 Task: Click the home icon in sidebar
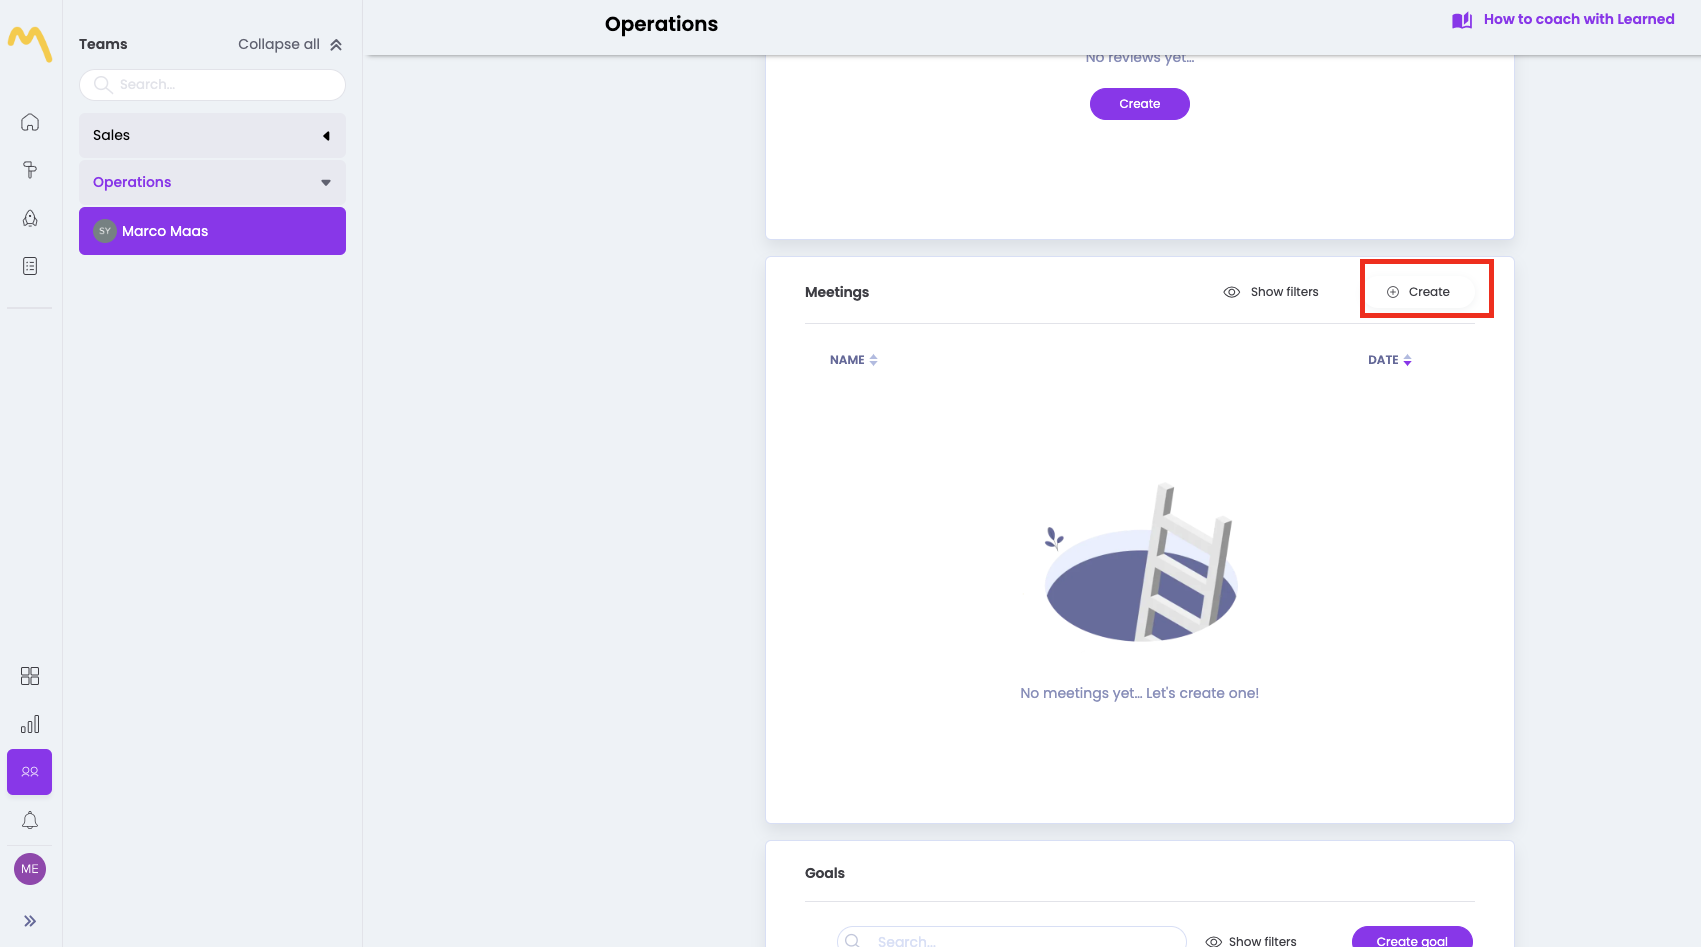(30, 122)
